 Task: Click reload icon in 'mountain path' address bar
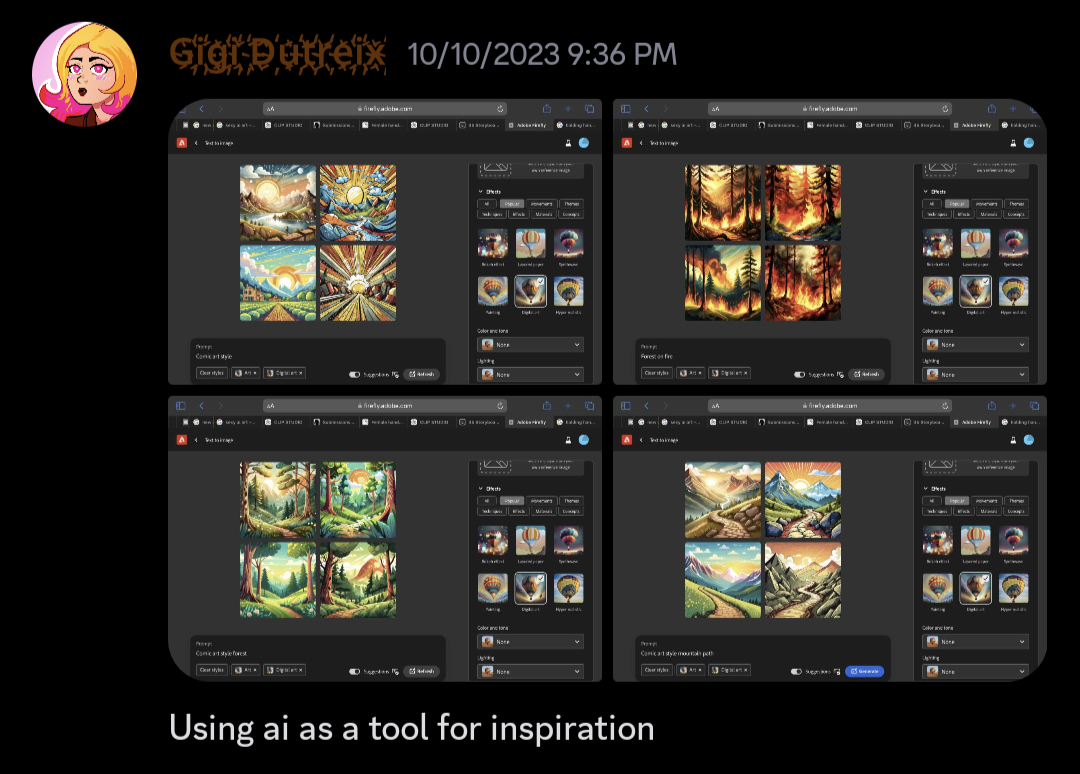(x=945, y=406)
